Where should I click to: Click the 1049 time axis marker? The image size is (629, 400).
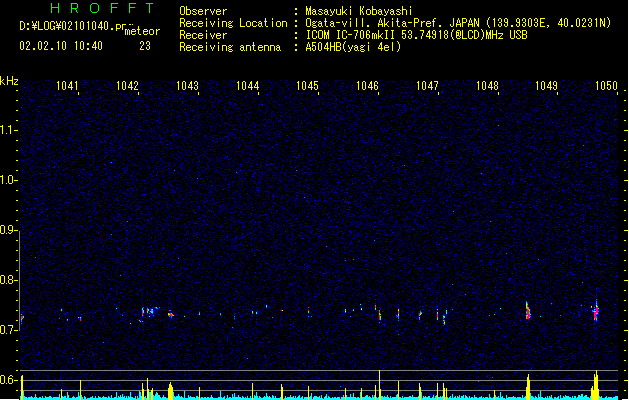click(546, 86)
